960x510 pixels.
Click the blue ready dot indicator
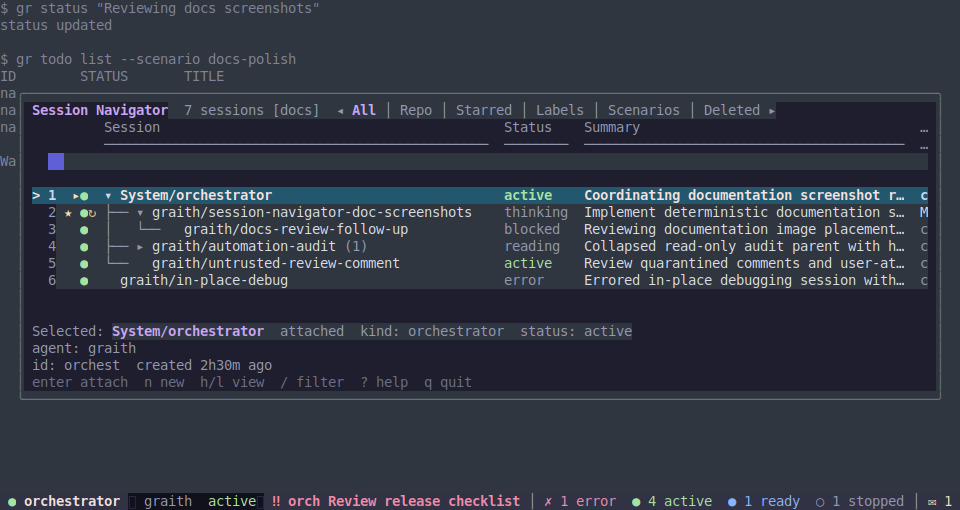732,502
